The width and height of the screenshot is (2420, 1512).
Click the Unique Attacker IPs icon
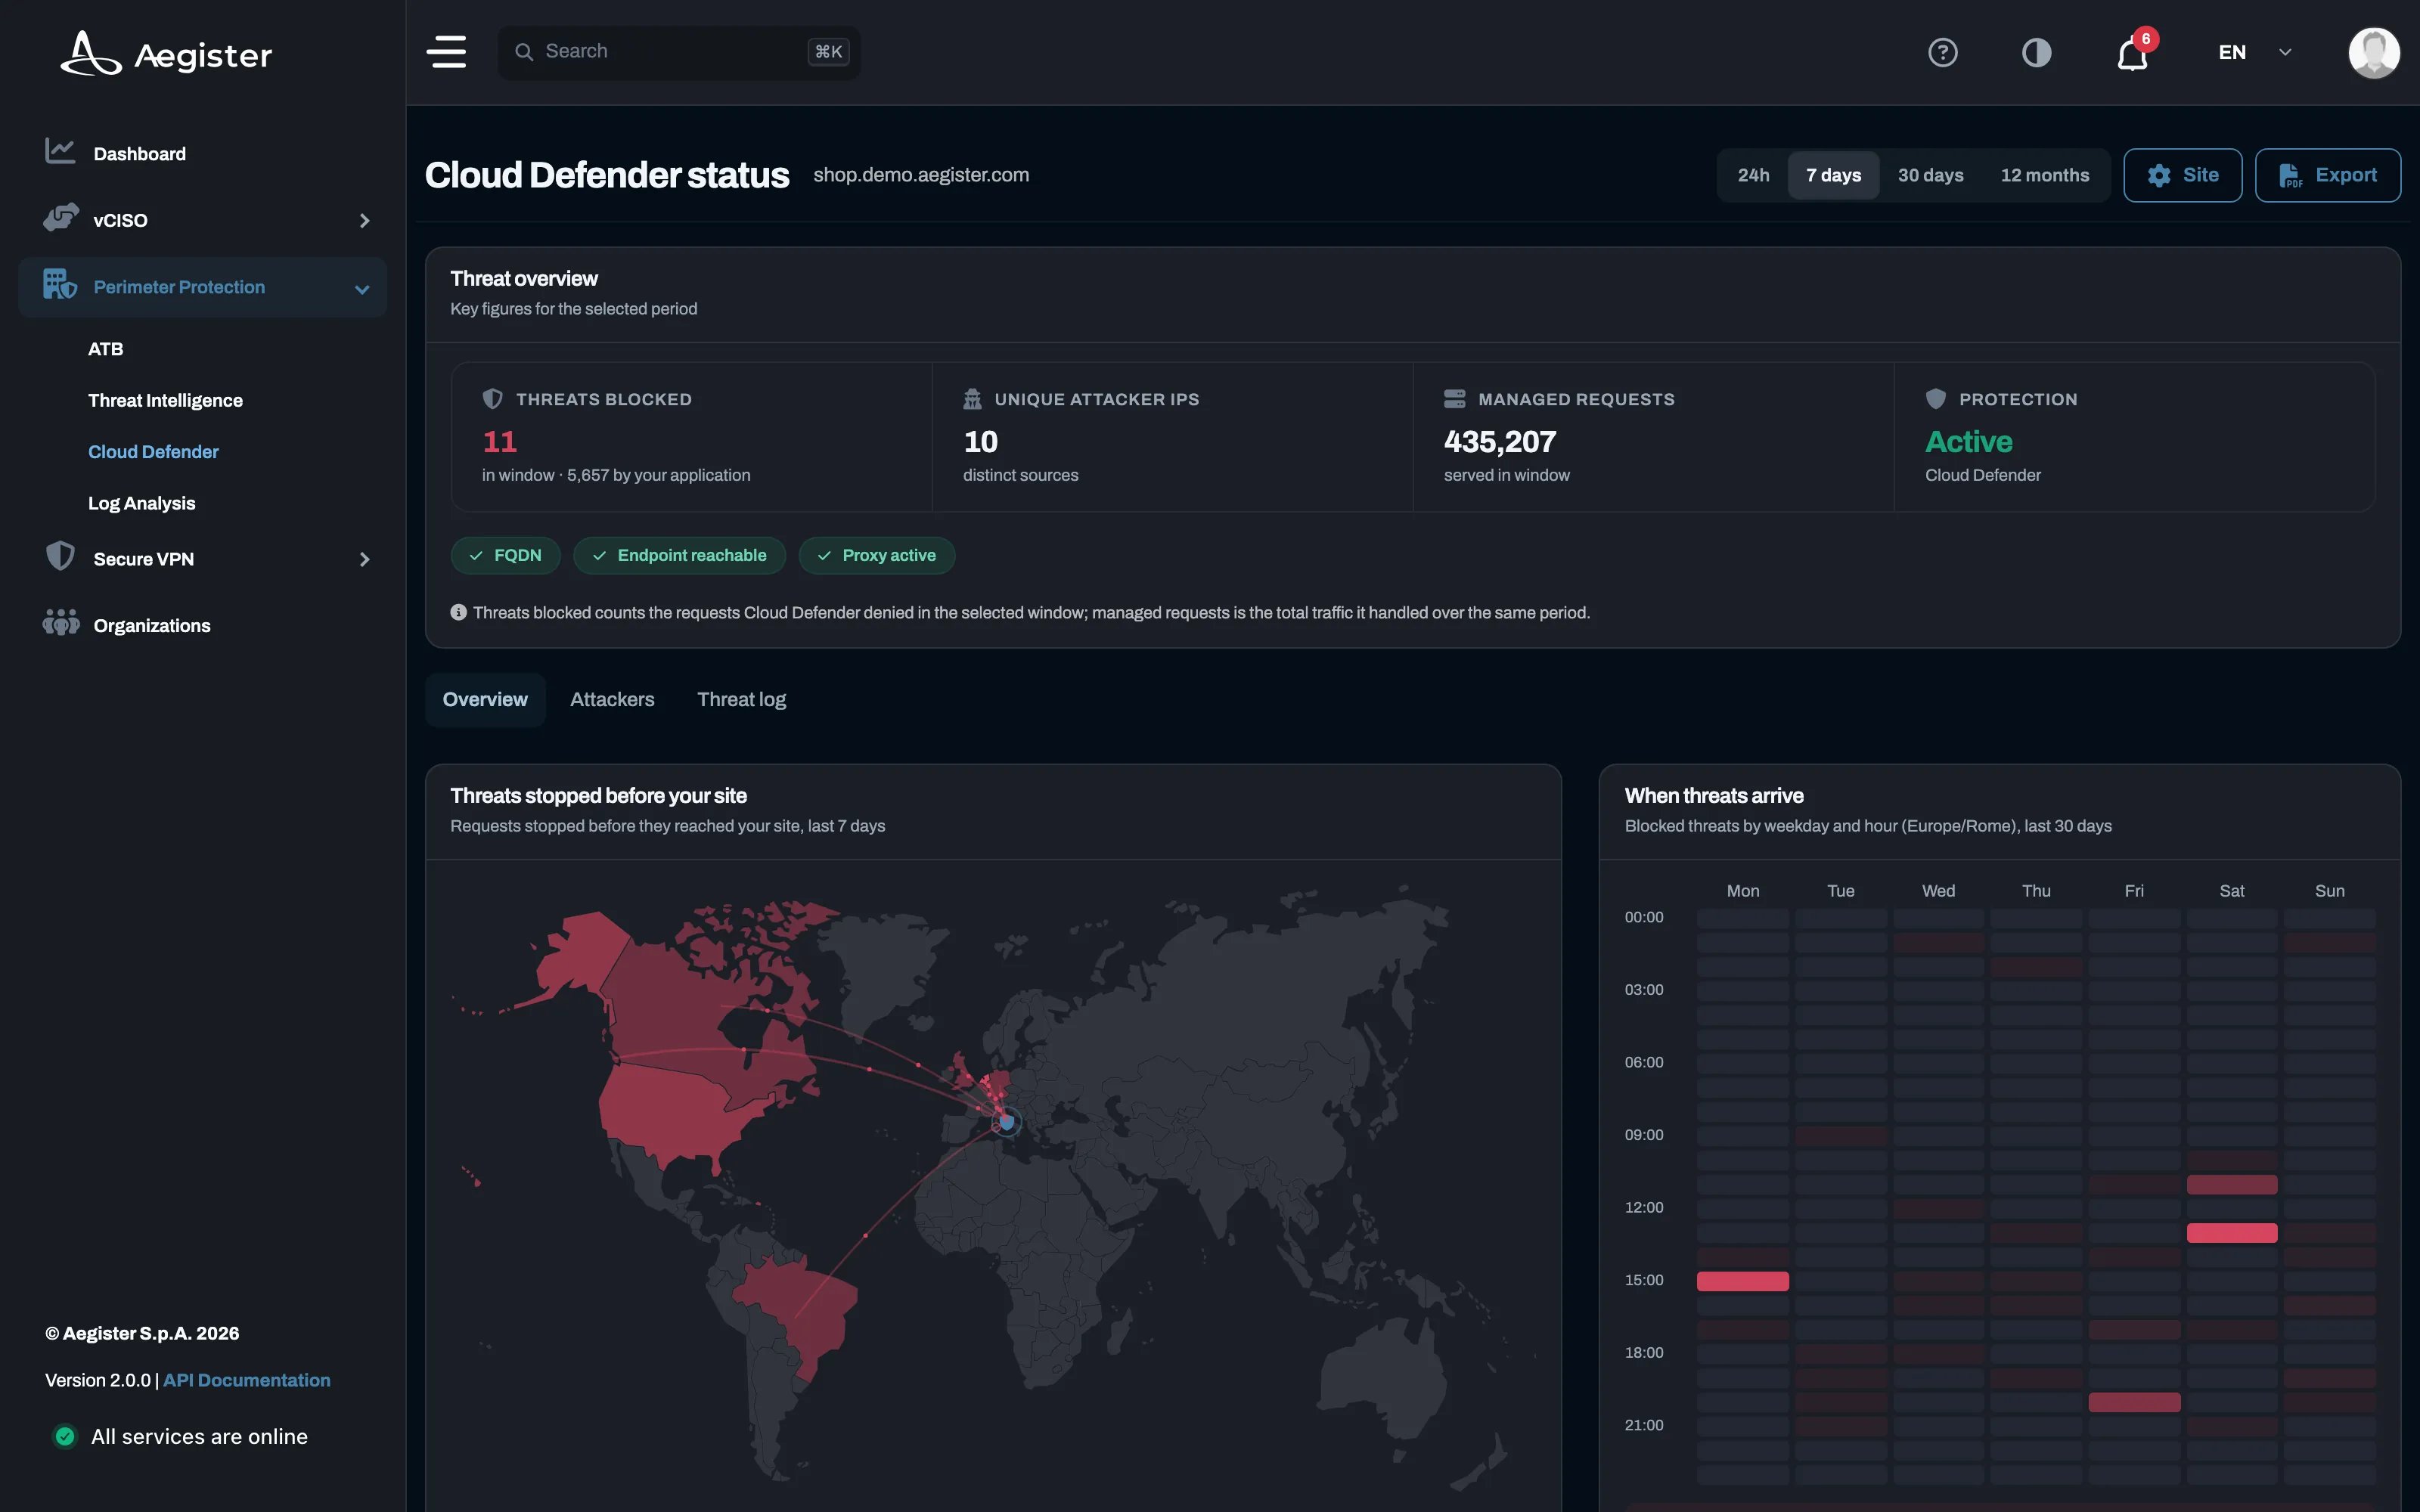[972, 399]
